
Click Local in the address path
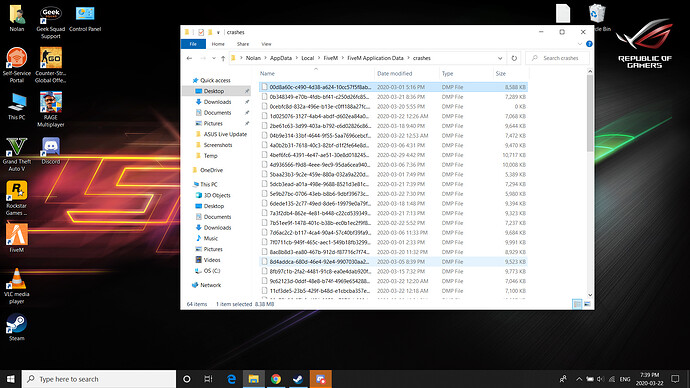(x=308, y=58)
